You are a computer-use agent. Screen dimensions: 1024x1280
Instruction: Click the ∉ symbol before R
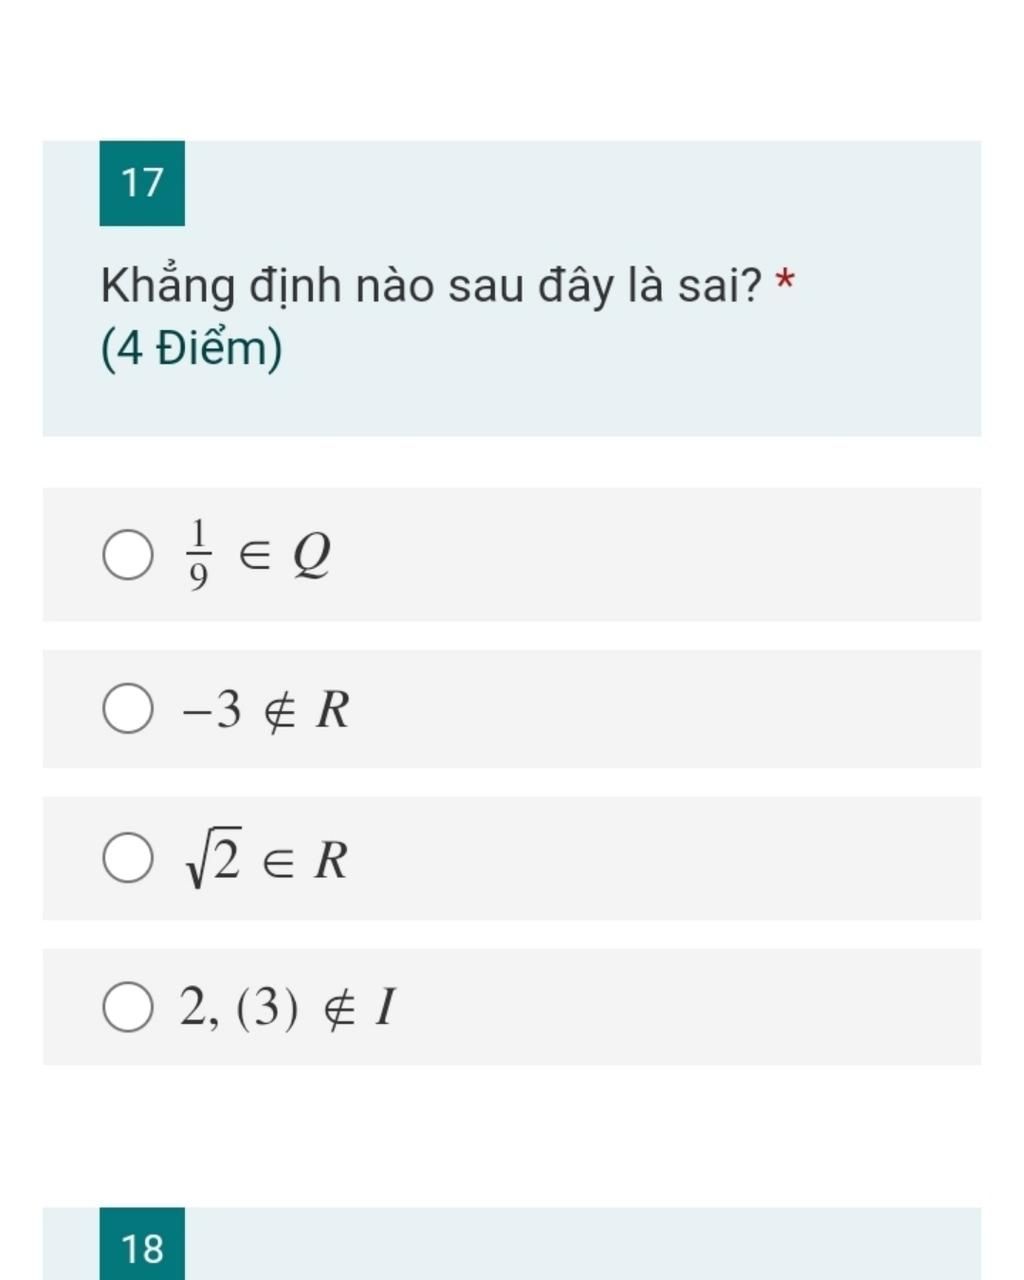[280, 711]
